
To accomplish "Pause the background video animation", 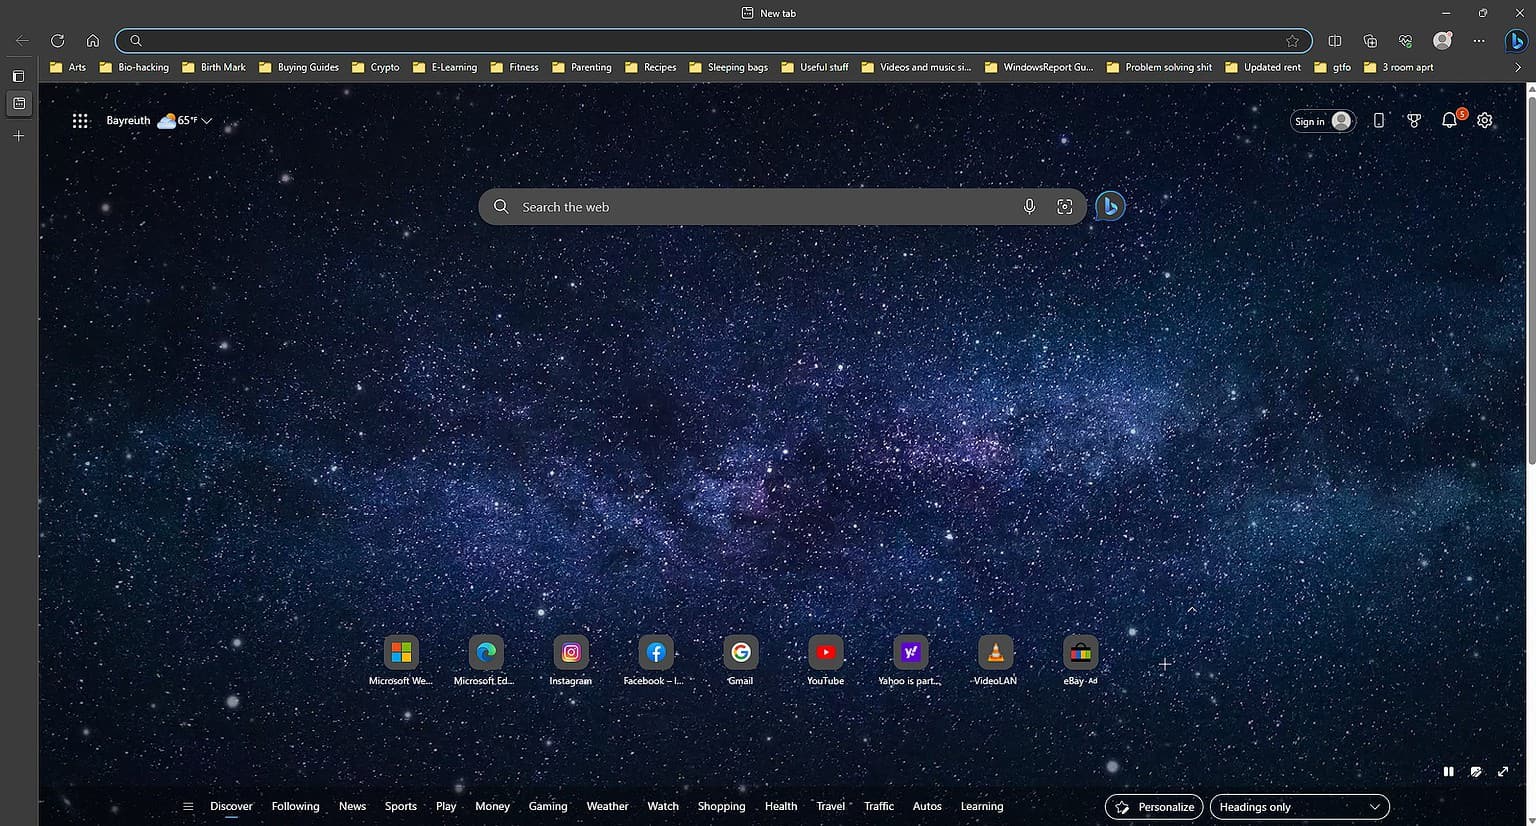I will pos(1448,771).
